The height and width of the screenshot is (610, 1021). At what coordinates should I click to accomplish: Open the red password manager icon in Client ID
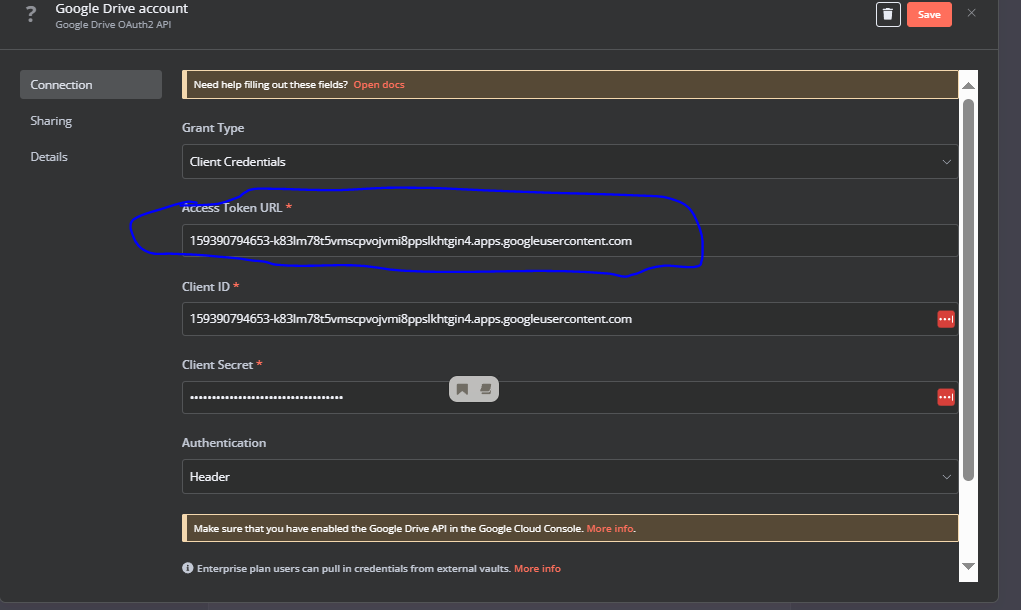pyautogui.click(x=945, y=319)
